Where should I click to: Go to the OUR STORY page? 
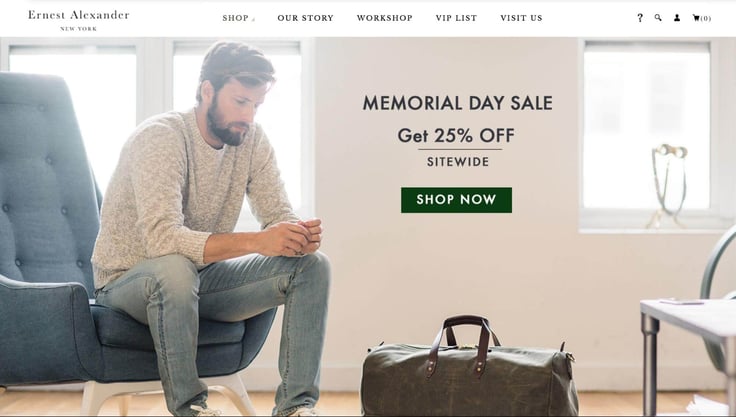click(306, 18)
